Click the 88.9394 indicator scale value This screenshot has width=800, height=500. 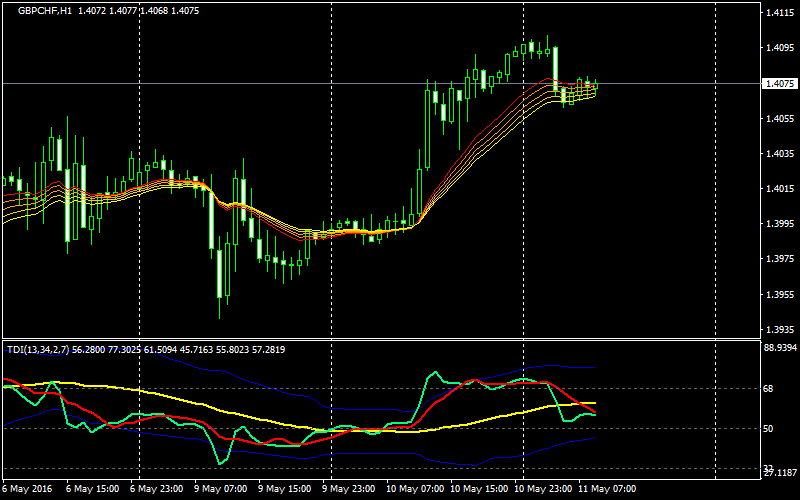click(x=780, y=347)
